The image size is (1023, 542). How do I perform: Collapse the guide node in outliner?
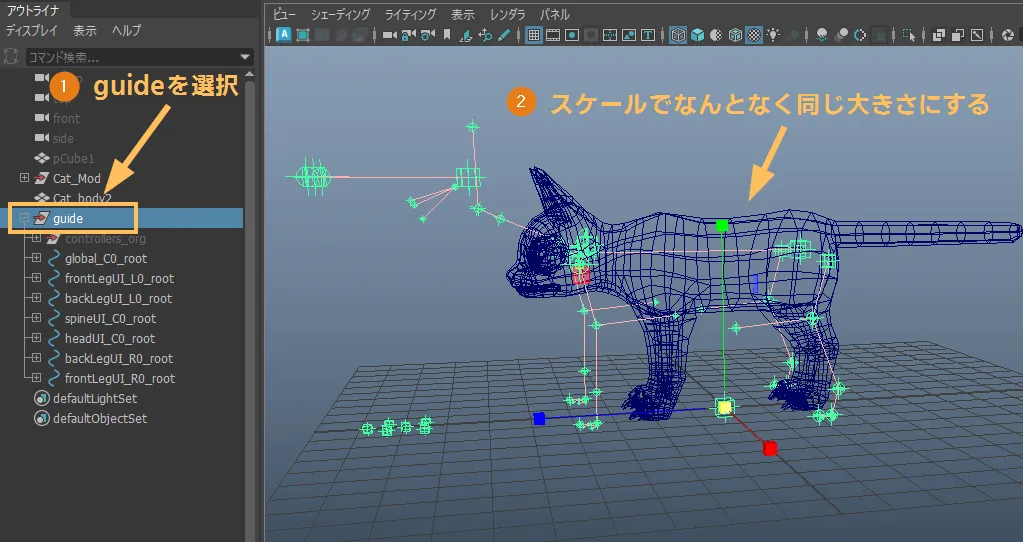pyautogui.click(x=25, y=218)
